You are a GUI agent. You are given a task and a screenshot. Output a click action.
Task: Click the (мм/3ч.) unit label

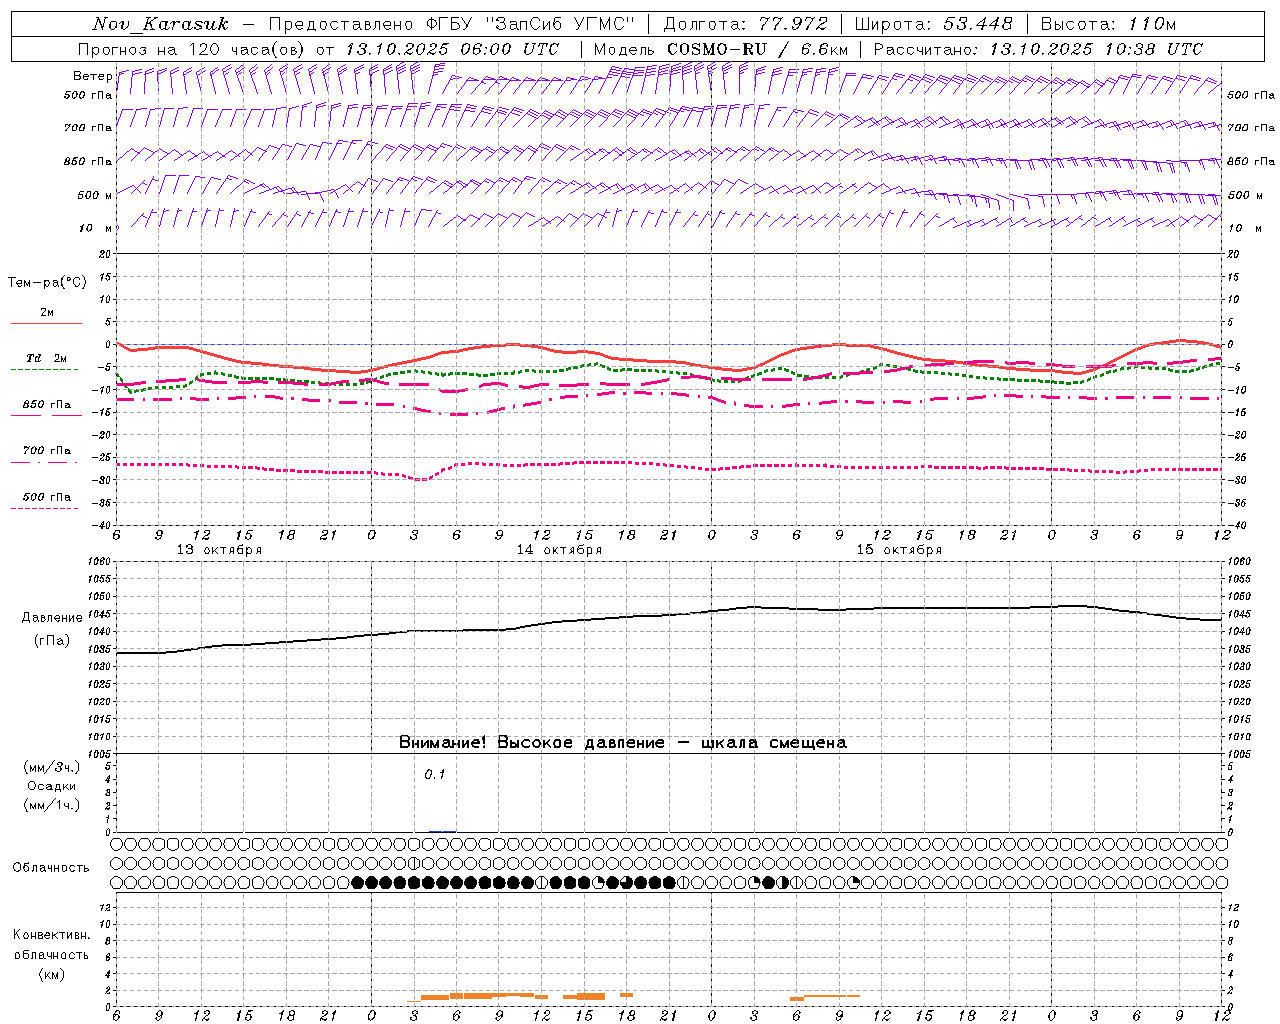(x=52, y=767)
